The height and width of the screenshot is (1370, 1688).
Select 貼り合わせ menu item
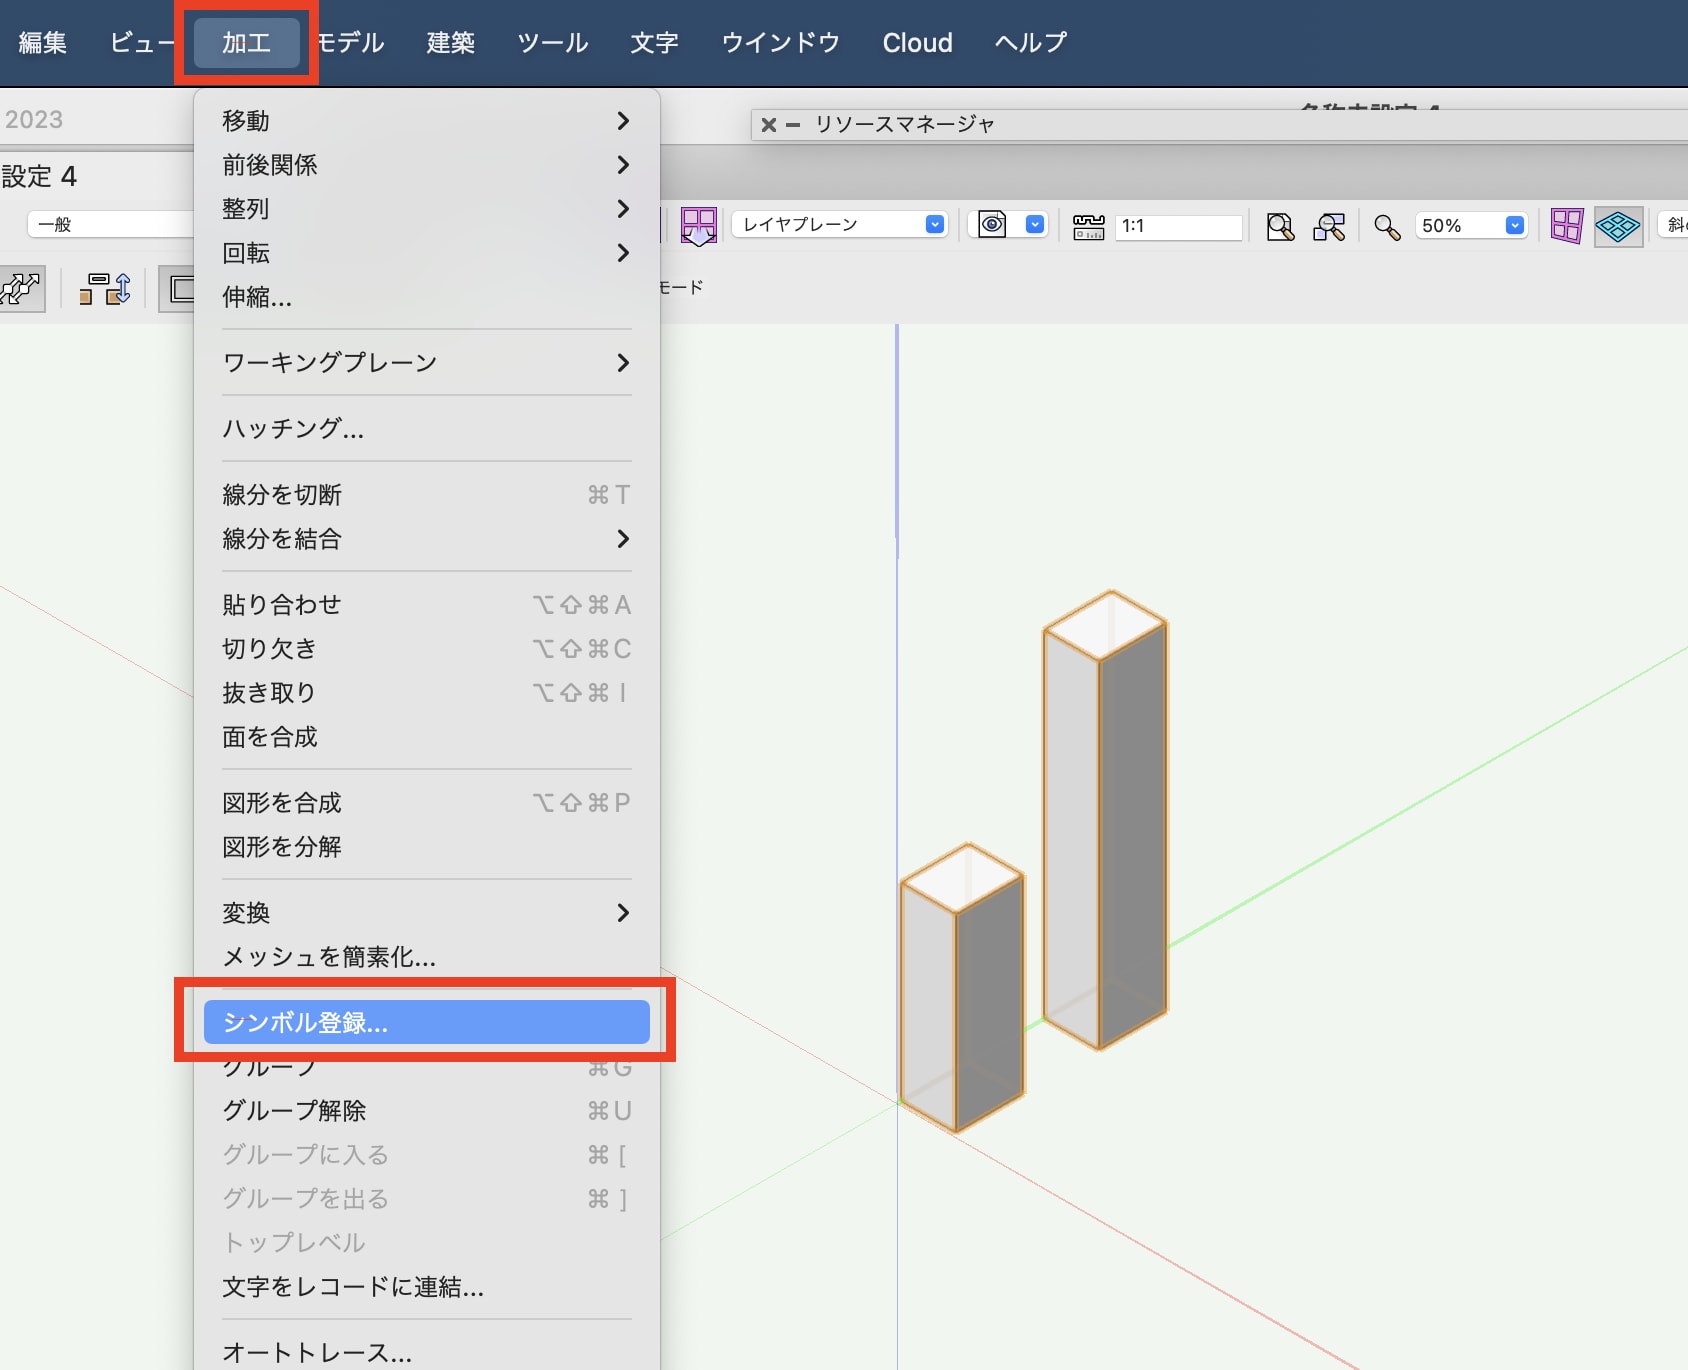[x=427, y=605]
